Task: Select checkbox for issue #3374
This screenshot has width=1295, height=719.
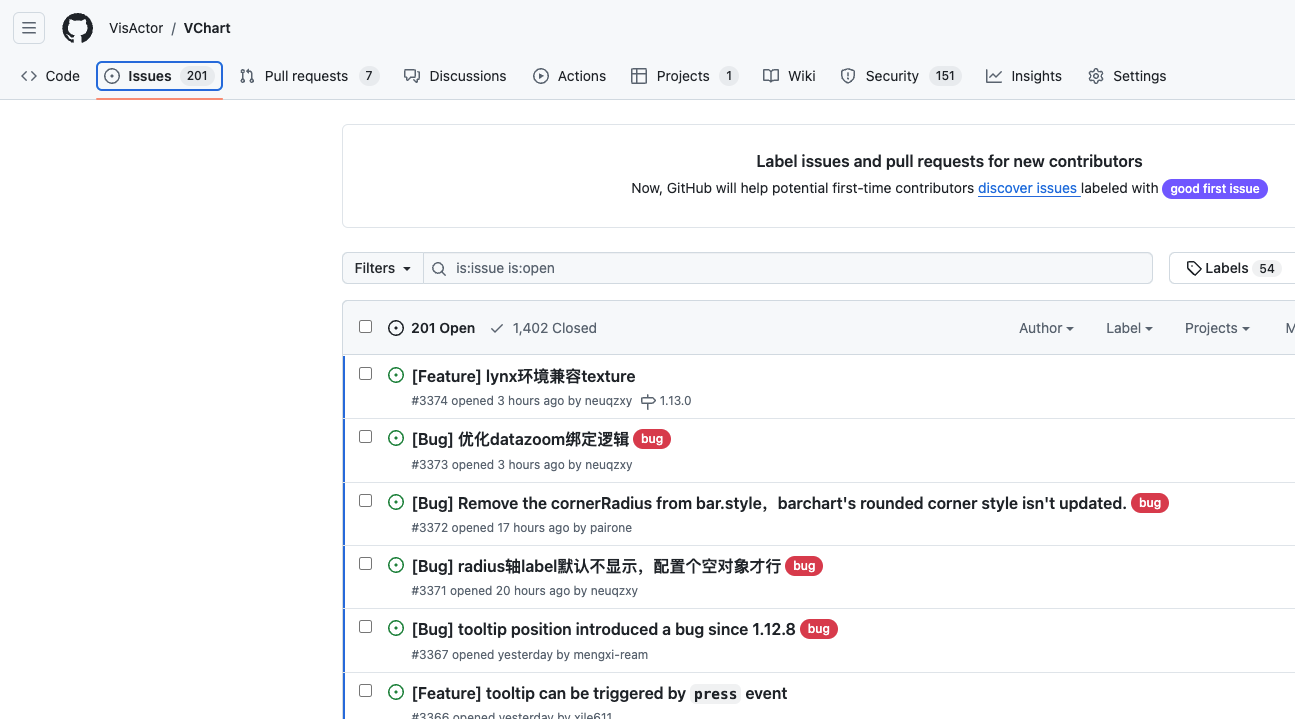Action: 365,373
